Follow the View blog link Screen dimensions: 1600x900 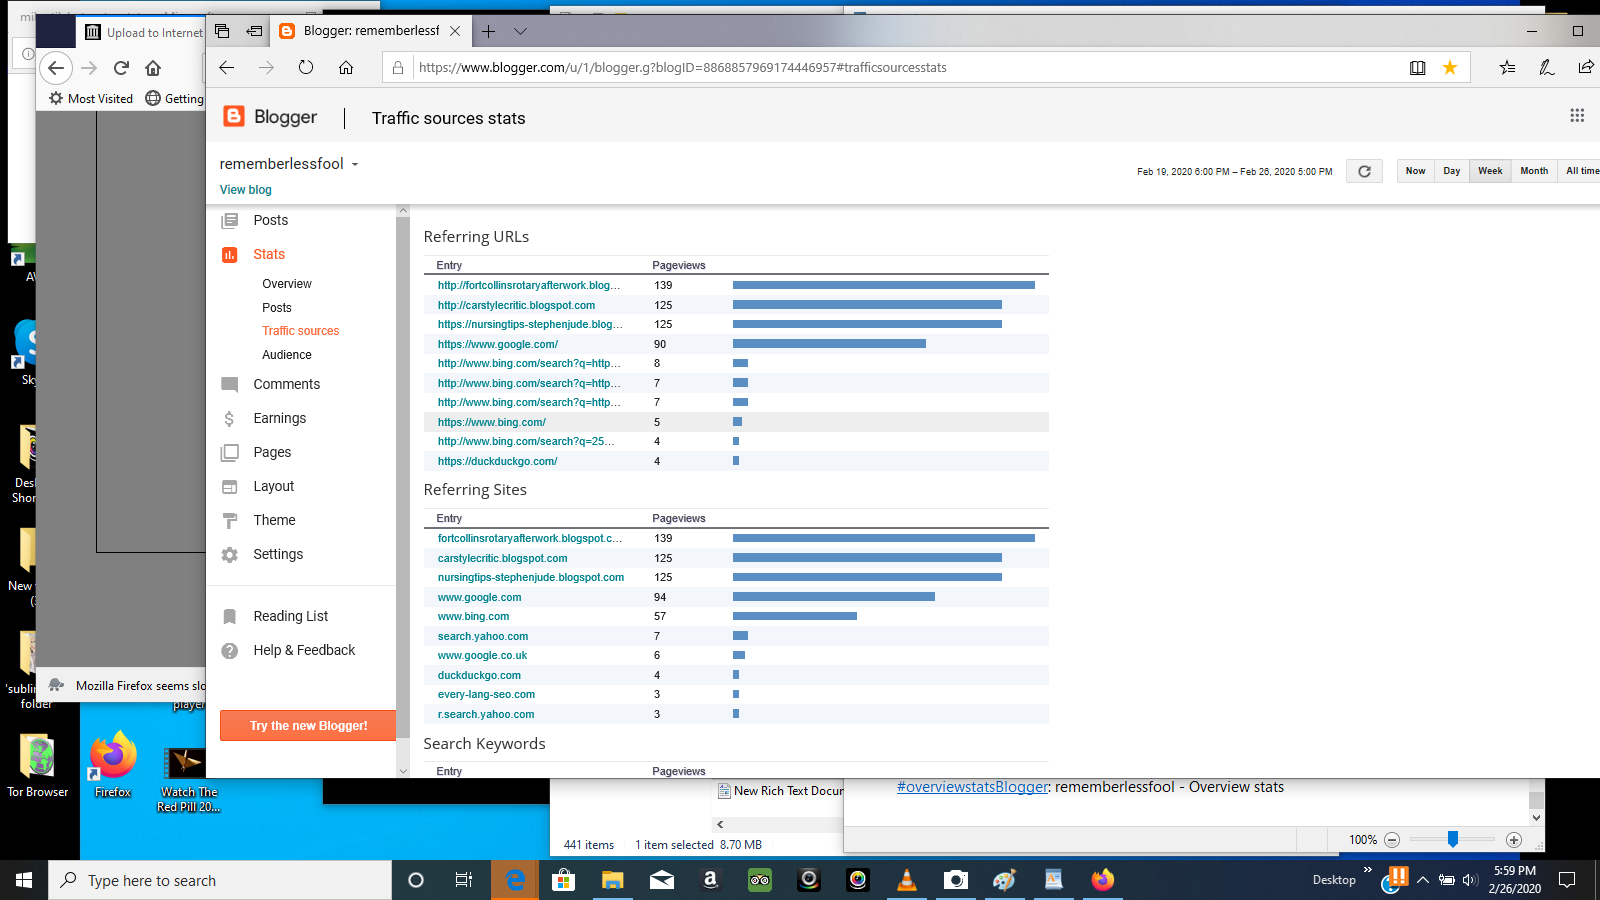coord(246,190)
